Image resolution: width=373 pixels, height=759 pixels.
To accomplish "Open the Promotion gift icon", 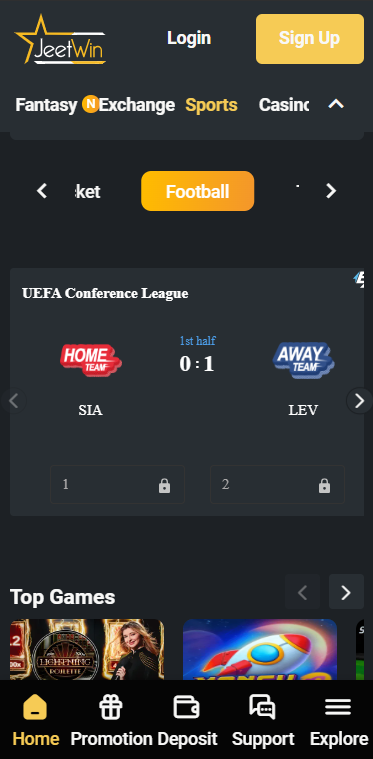I will point(111,707).
